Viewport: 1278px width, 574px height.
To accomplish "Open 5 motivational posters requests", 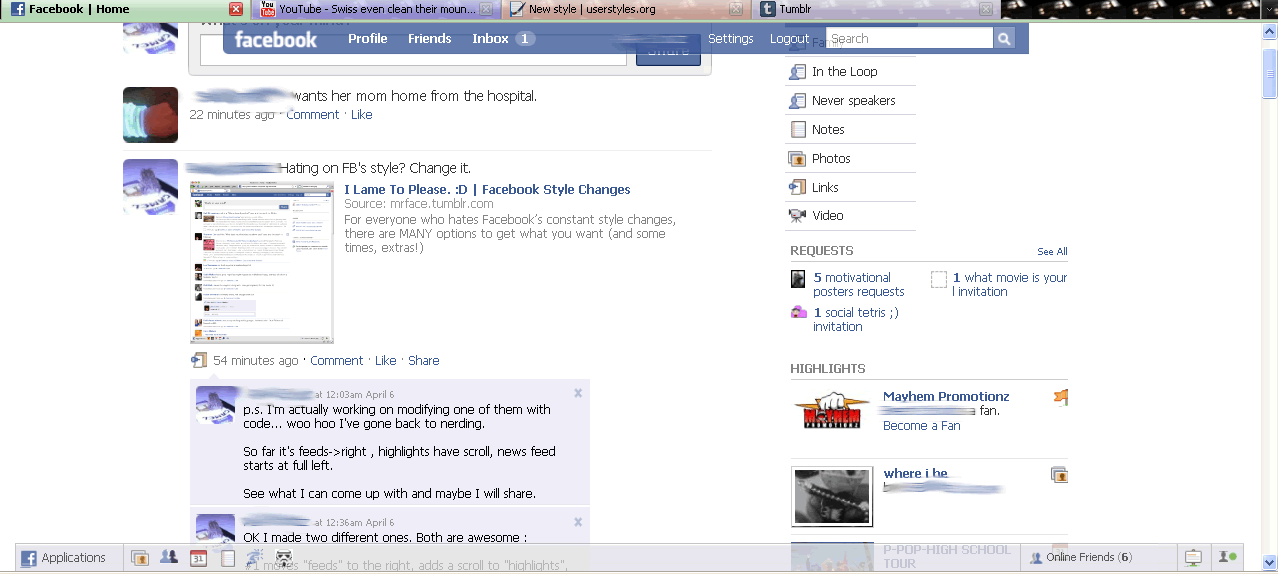I will pyautogui.click(x=858, y=285).
